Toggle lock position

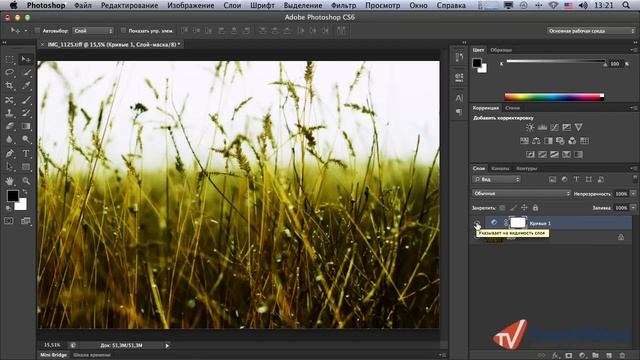(524, 208)
